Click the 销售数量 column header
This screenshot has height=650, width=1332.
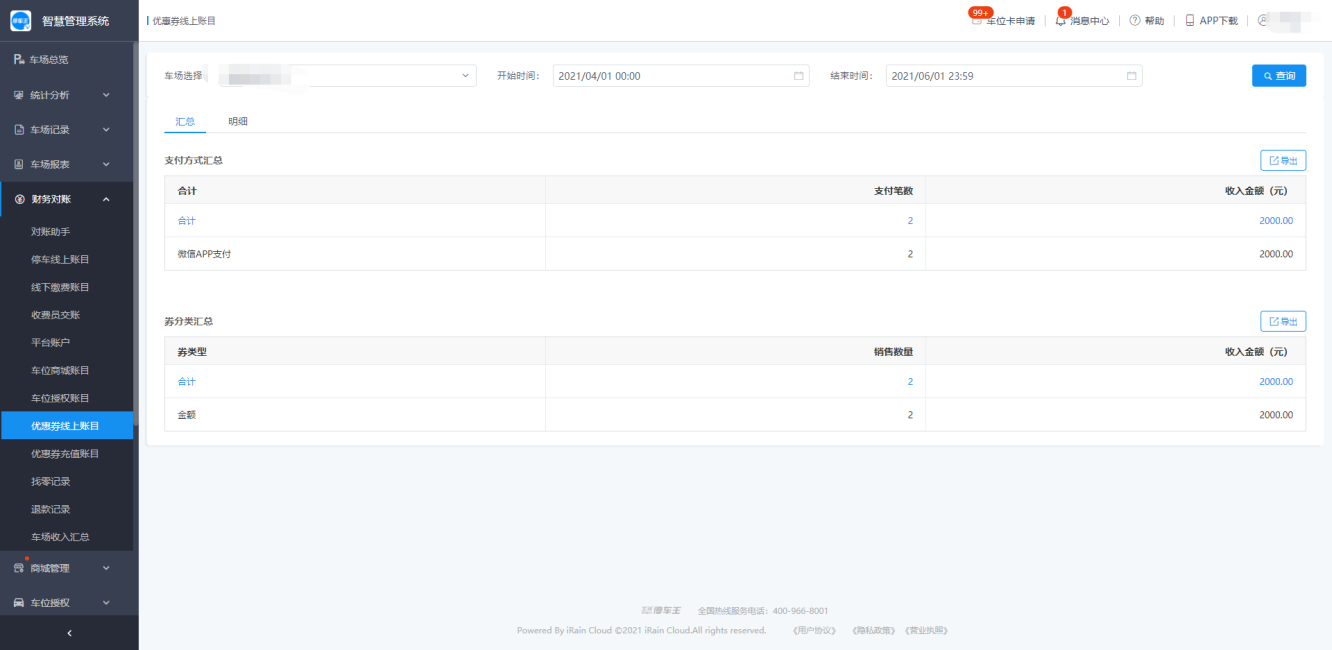[893, 351]
